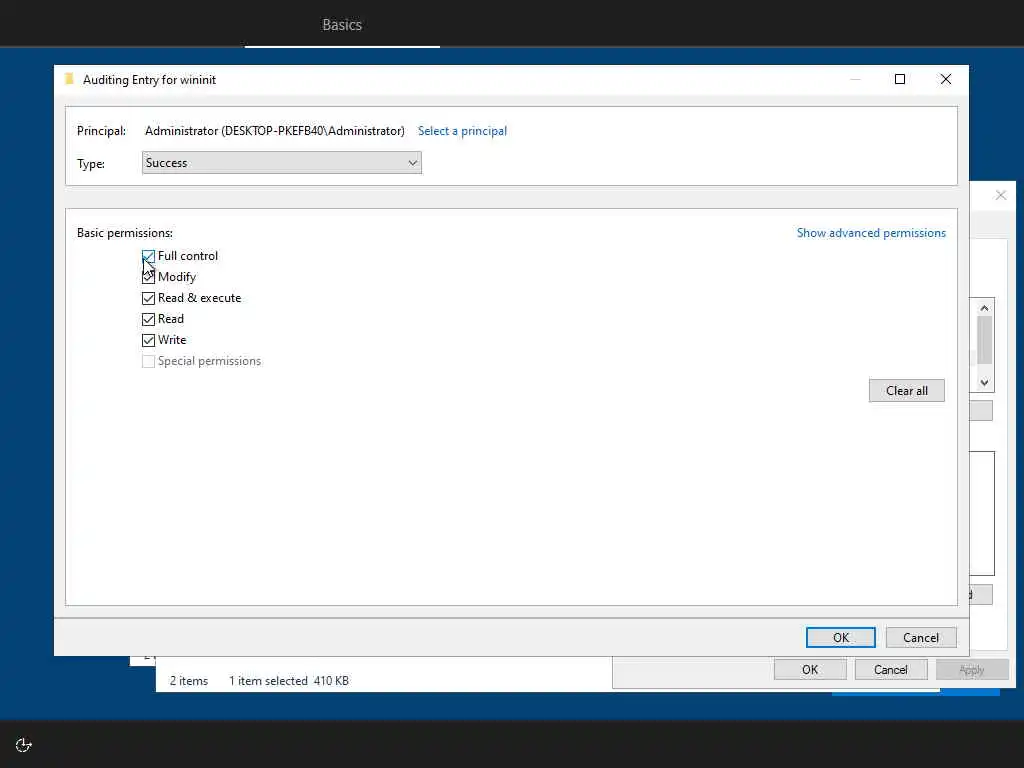The image size is (1024, 768).
Task: Cancel the Auditing Entry dialog
Action: [921, 637]
